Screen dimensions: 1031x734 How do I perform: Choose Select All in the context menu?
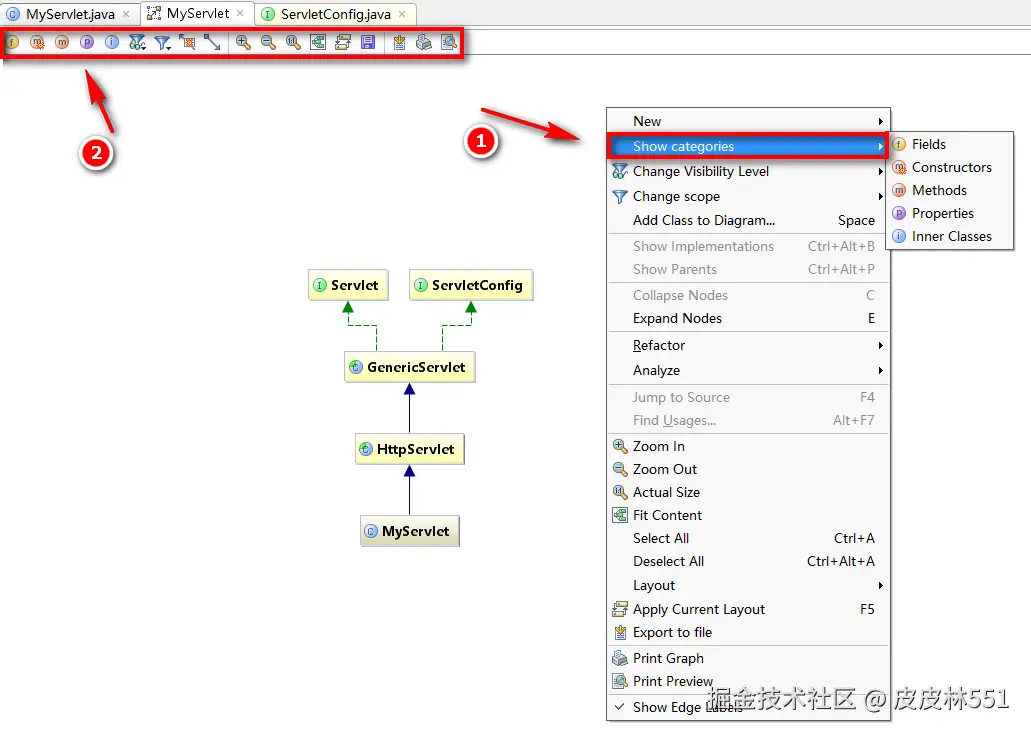click(748, 538)
